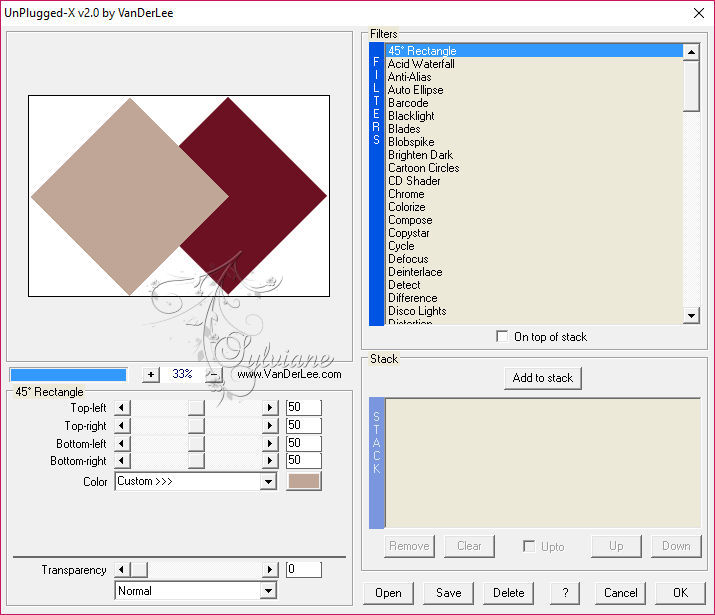Click the filter list scrollbar thumb
This screenshot has height=615, width=715.
[x=691, y=86]
